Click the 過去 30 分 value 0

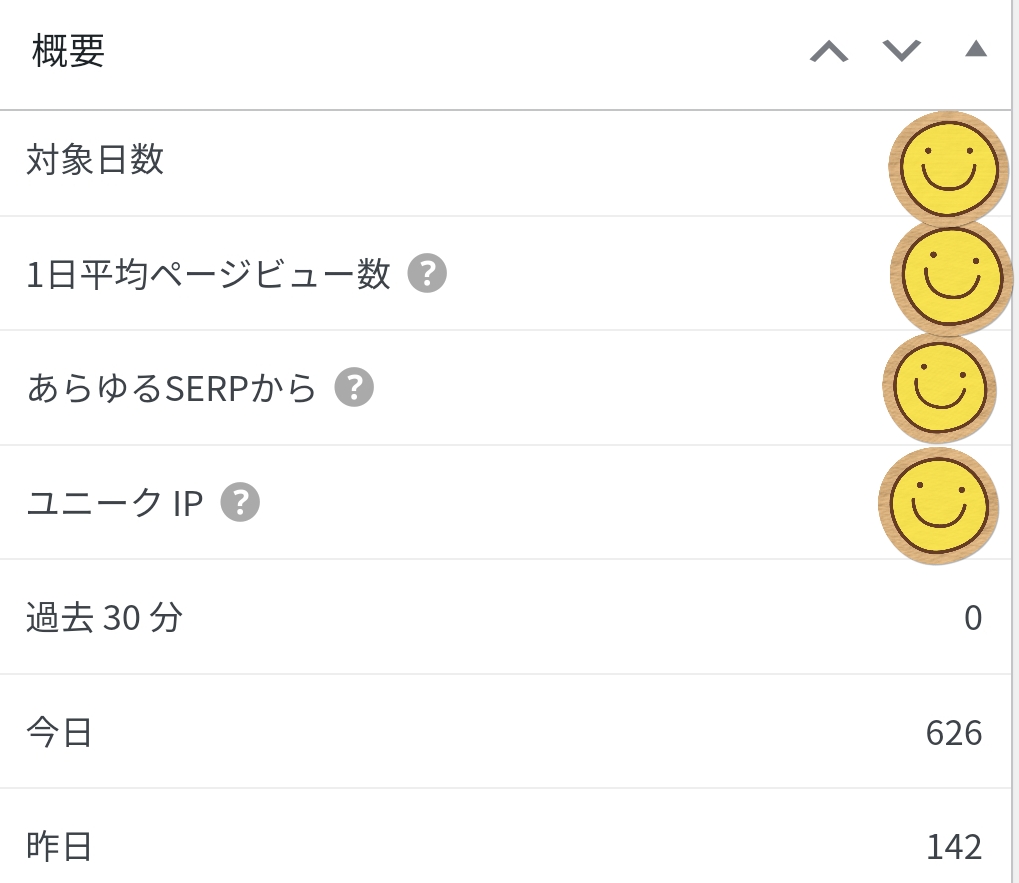(972, 618)
